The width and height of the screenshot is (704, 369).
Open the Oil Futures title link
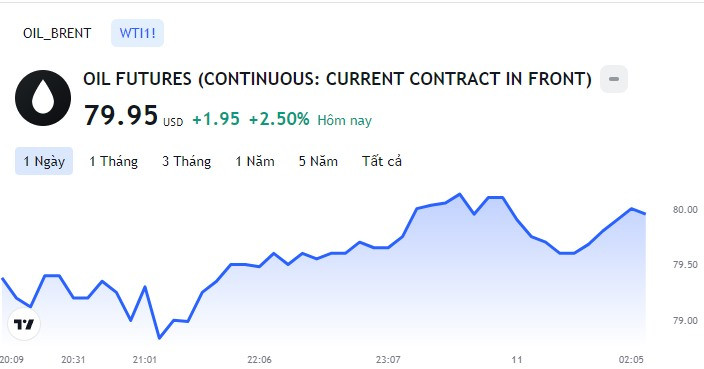coord(337,79)
